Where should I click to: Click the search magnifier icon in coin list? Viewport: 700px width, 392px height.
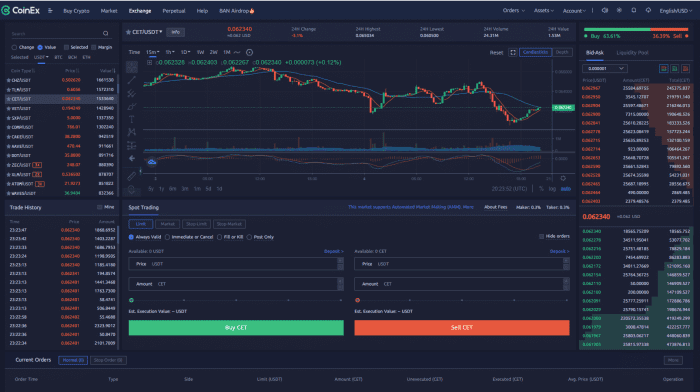pos(105,33)
